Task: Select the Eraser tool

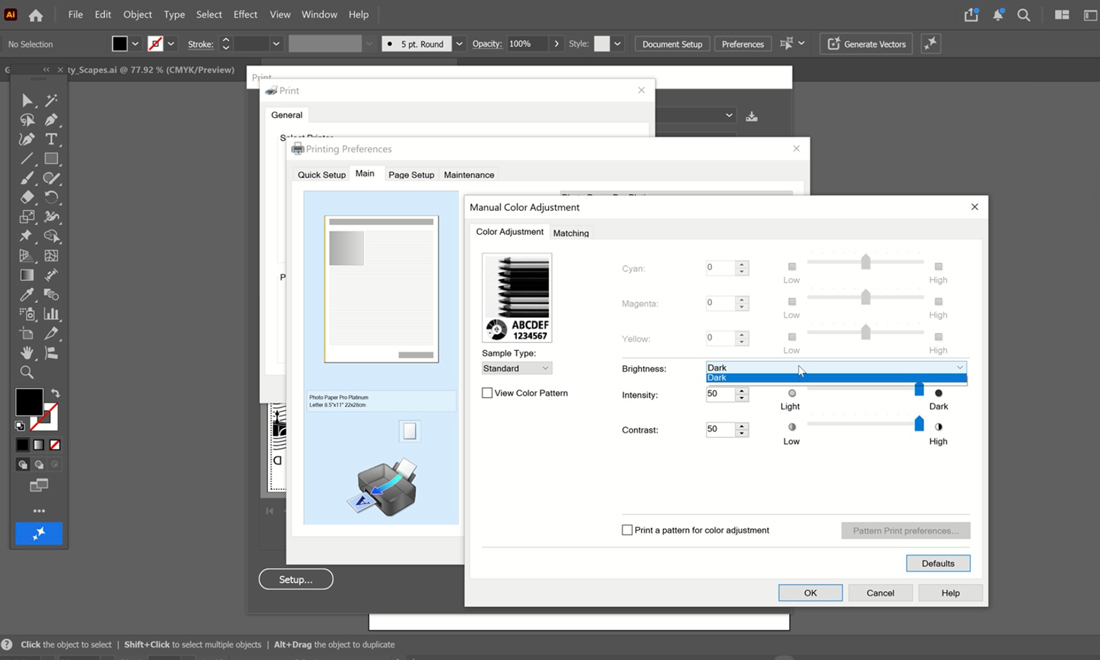Action: (x=27, y=197)
